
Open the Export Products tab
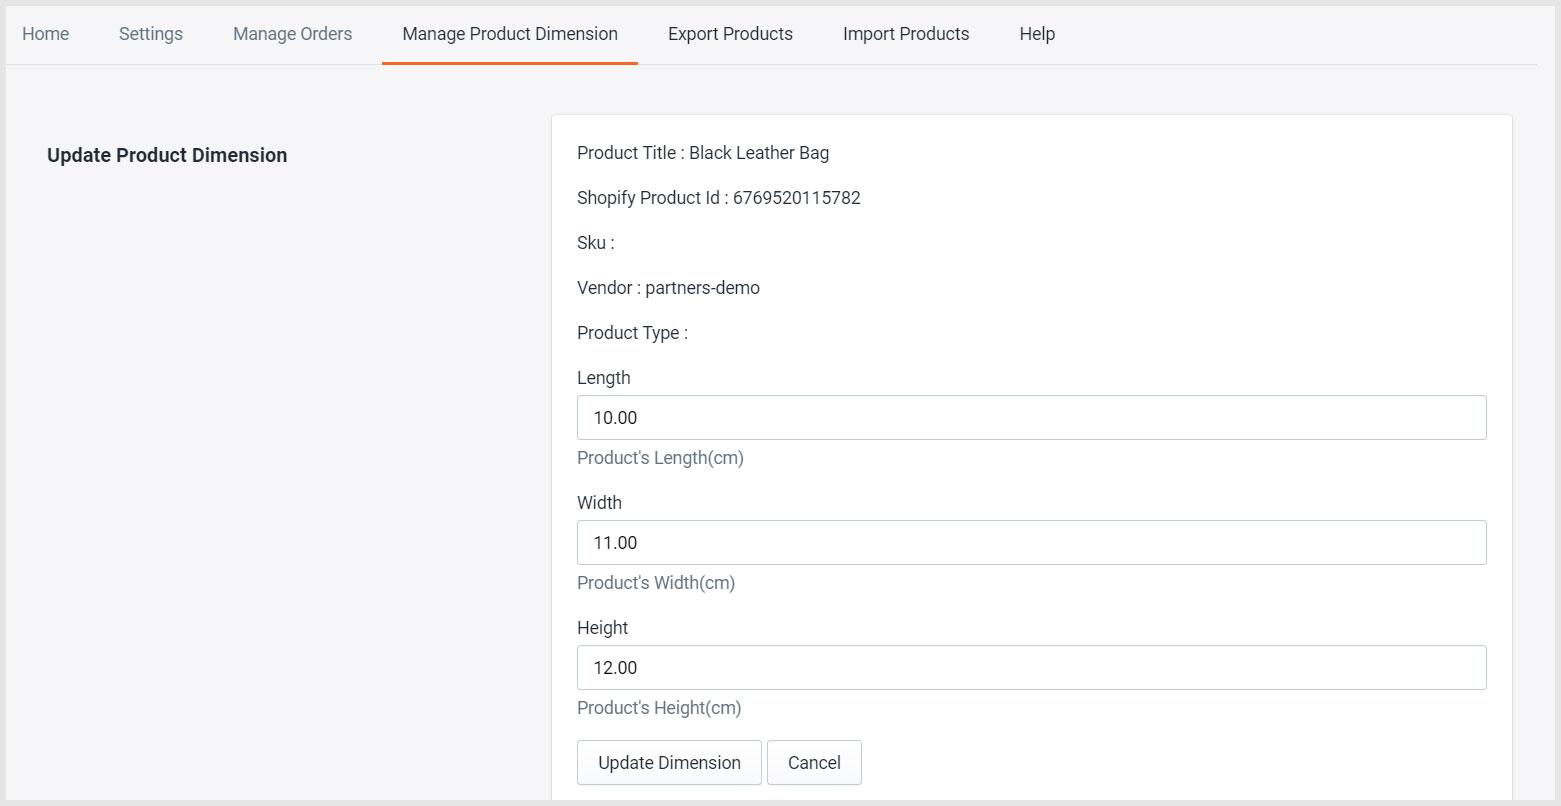point(730,33)
